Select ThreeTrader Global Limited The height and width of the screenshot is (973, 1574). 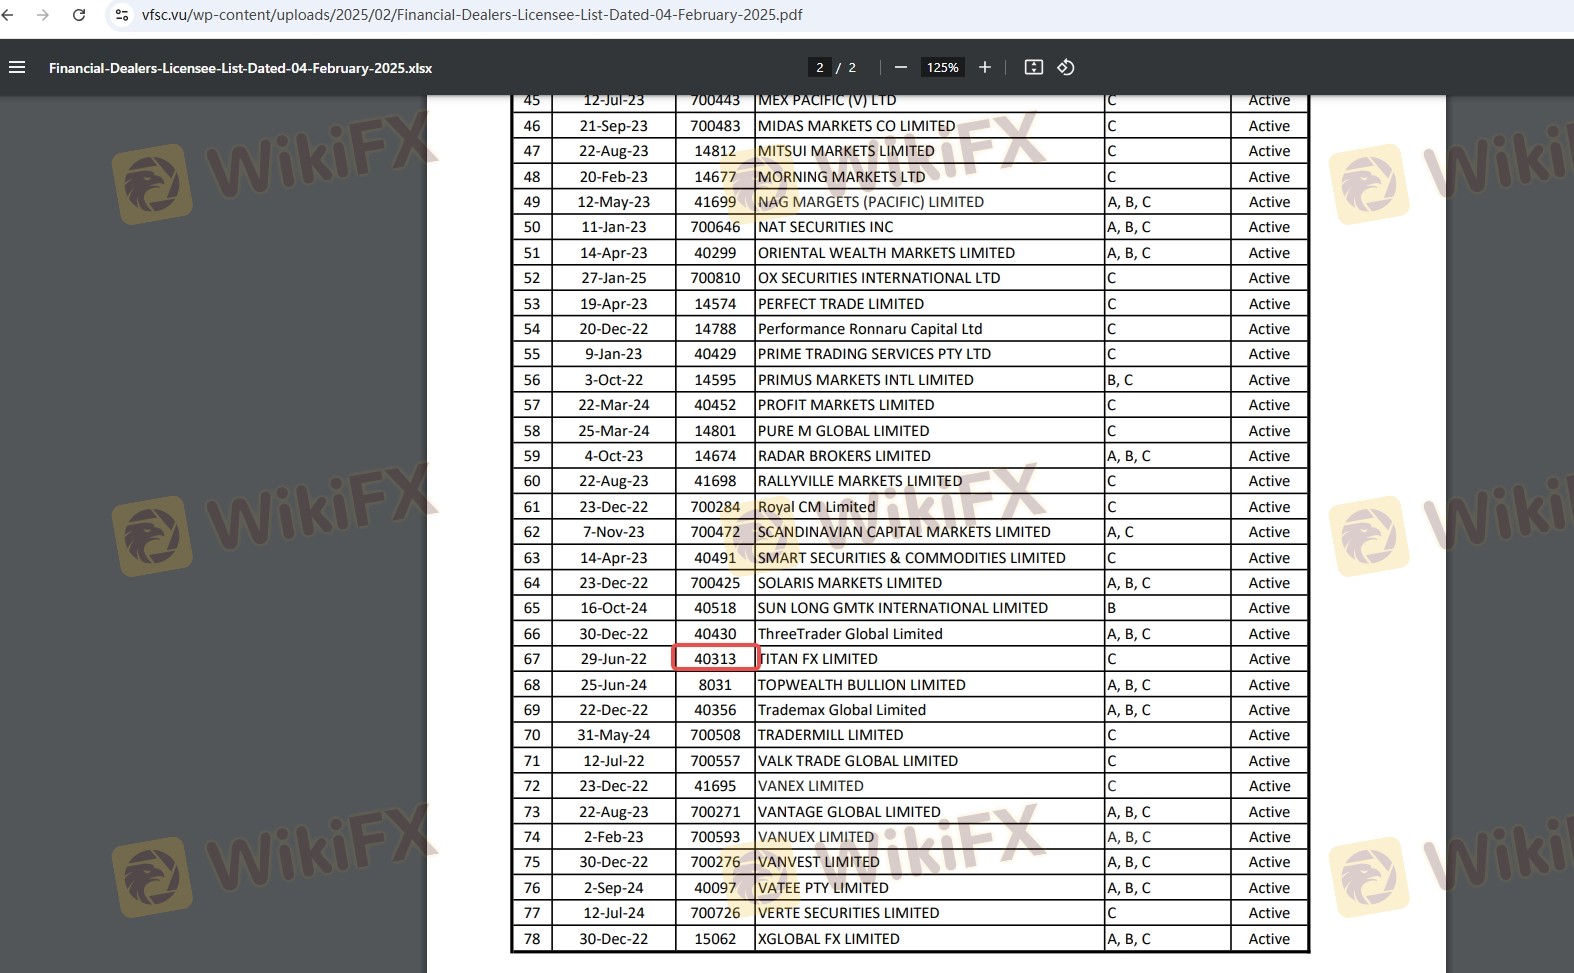[850, 634]
